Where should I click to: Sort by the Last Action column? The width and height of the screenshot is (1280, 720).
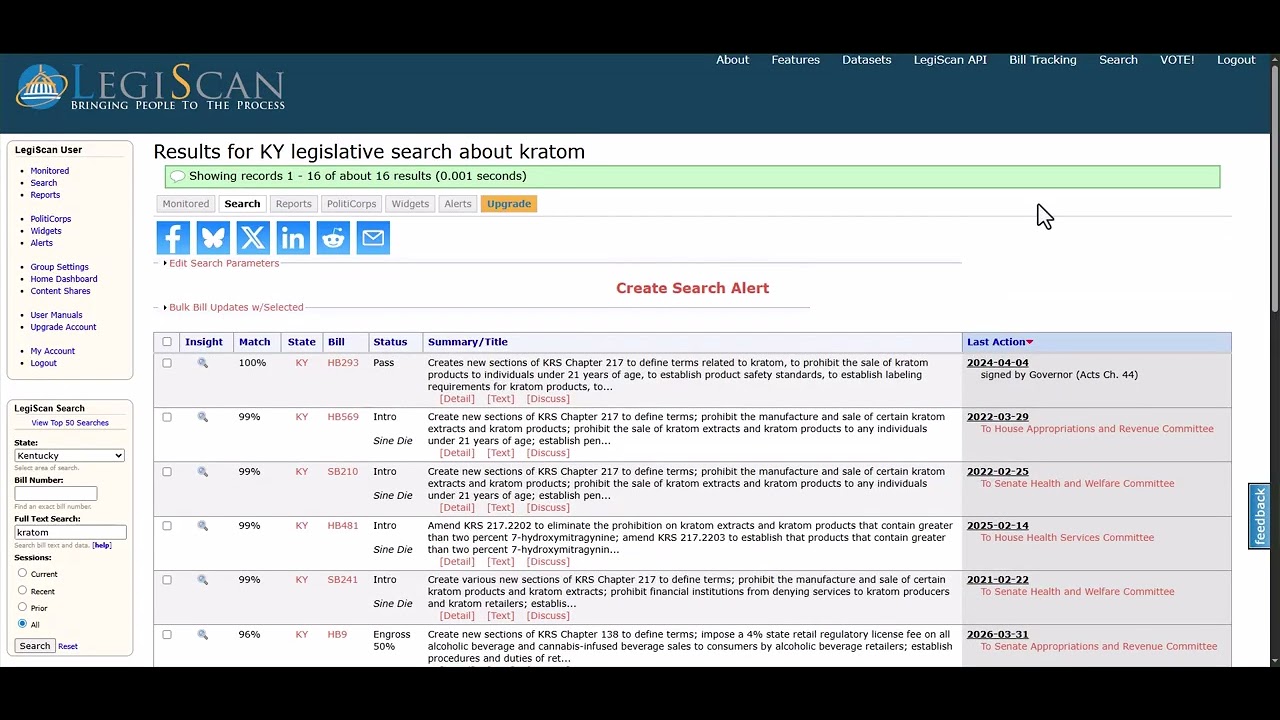(1000, 342)
